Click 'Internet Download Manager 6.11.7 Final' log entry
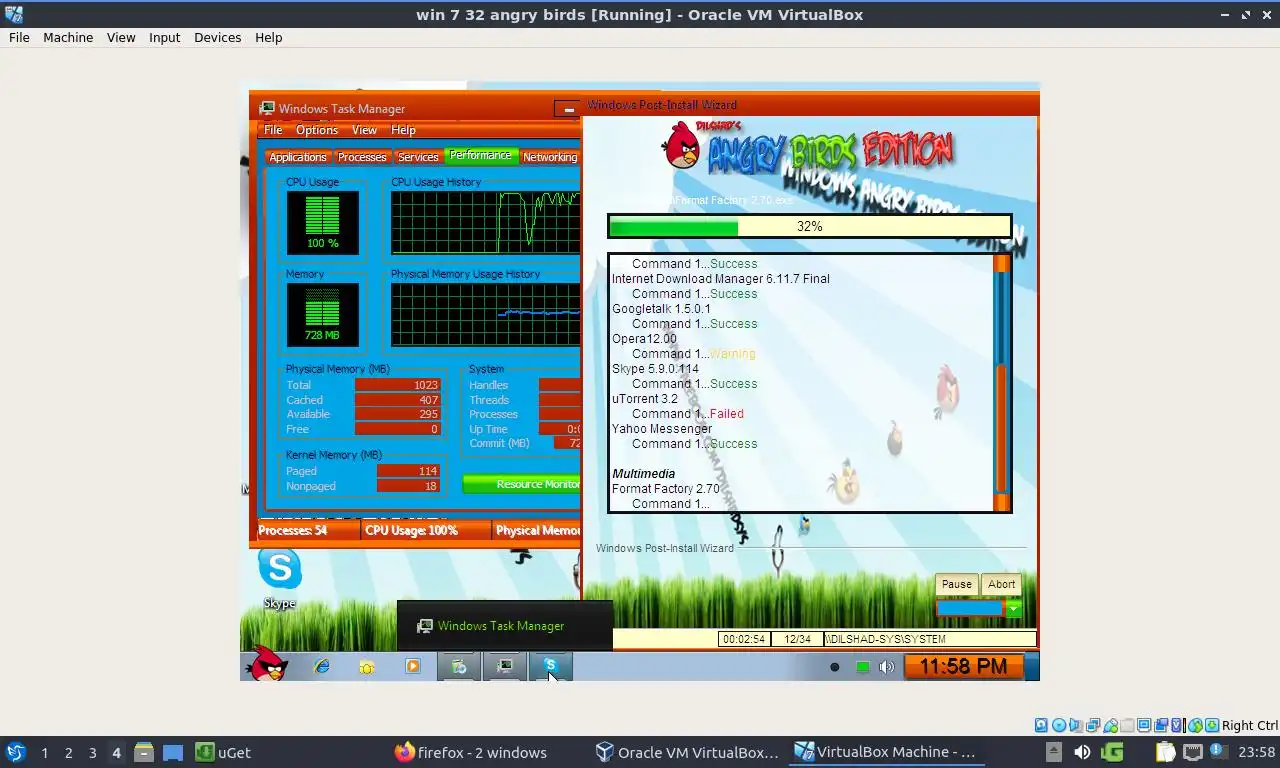The image size is (1280, 768). (721, 279)
